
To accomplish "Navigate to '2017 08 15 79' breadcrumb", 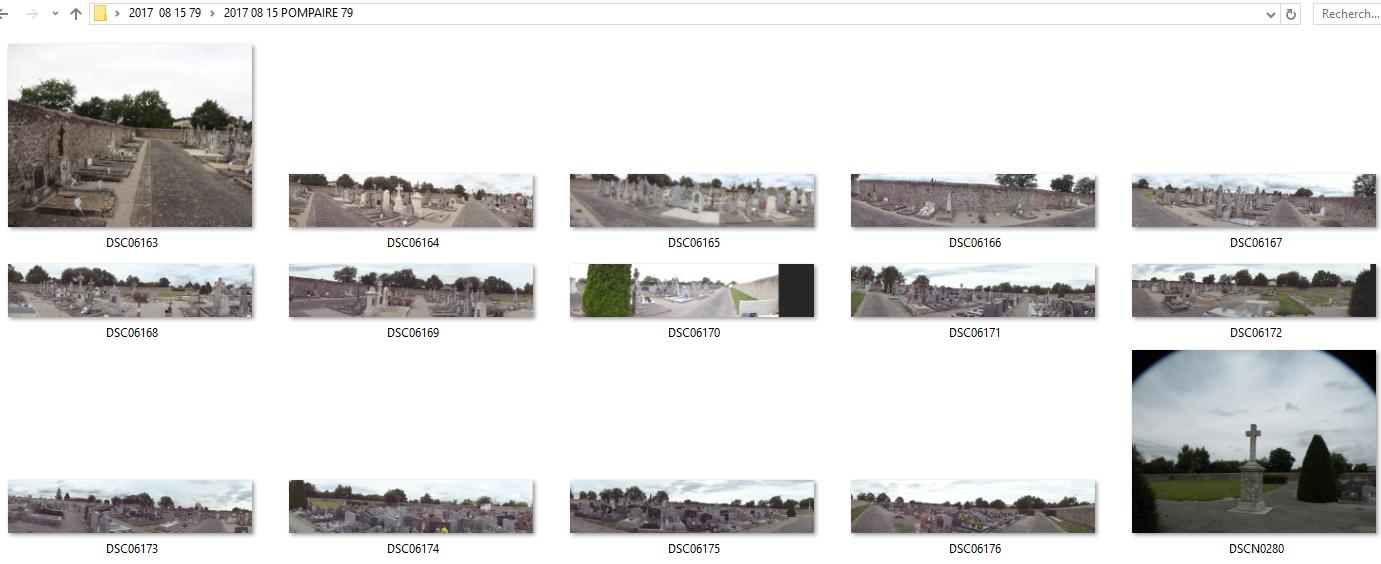I will (165, 13).
